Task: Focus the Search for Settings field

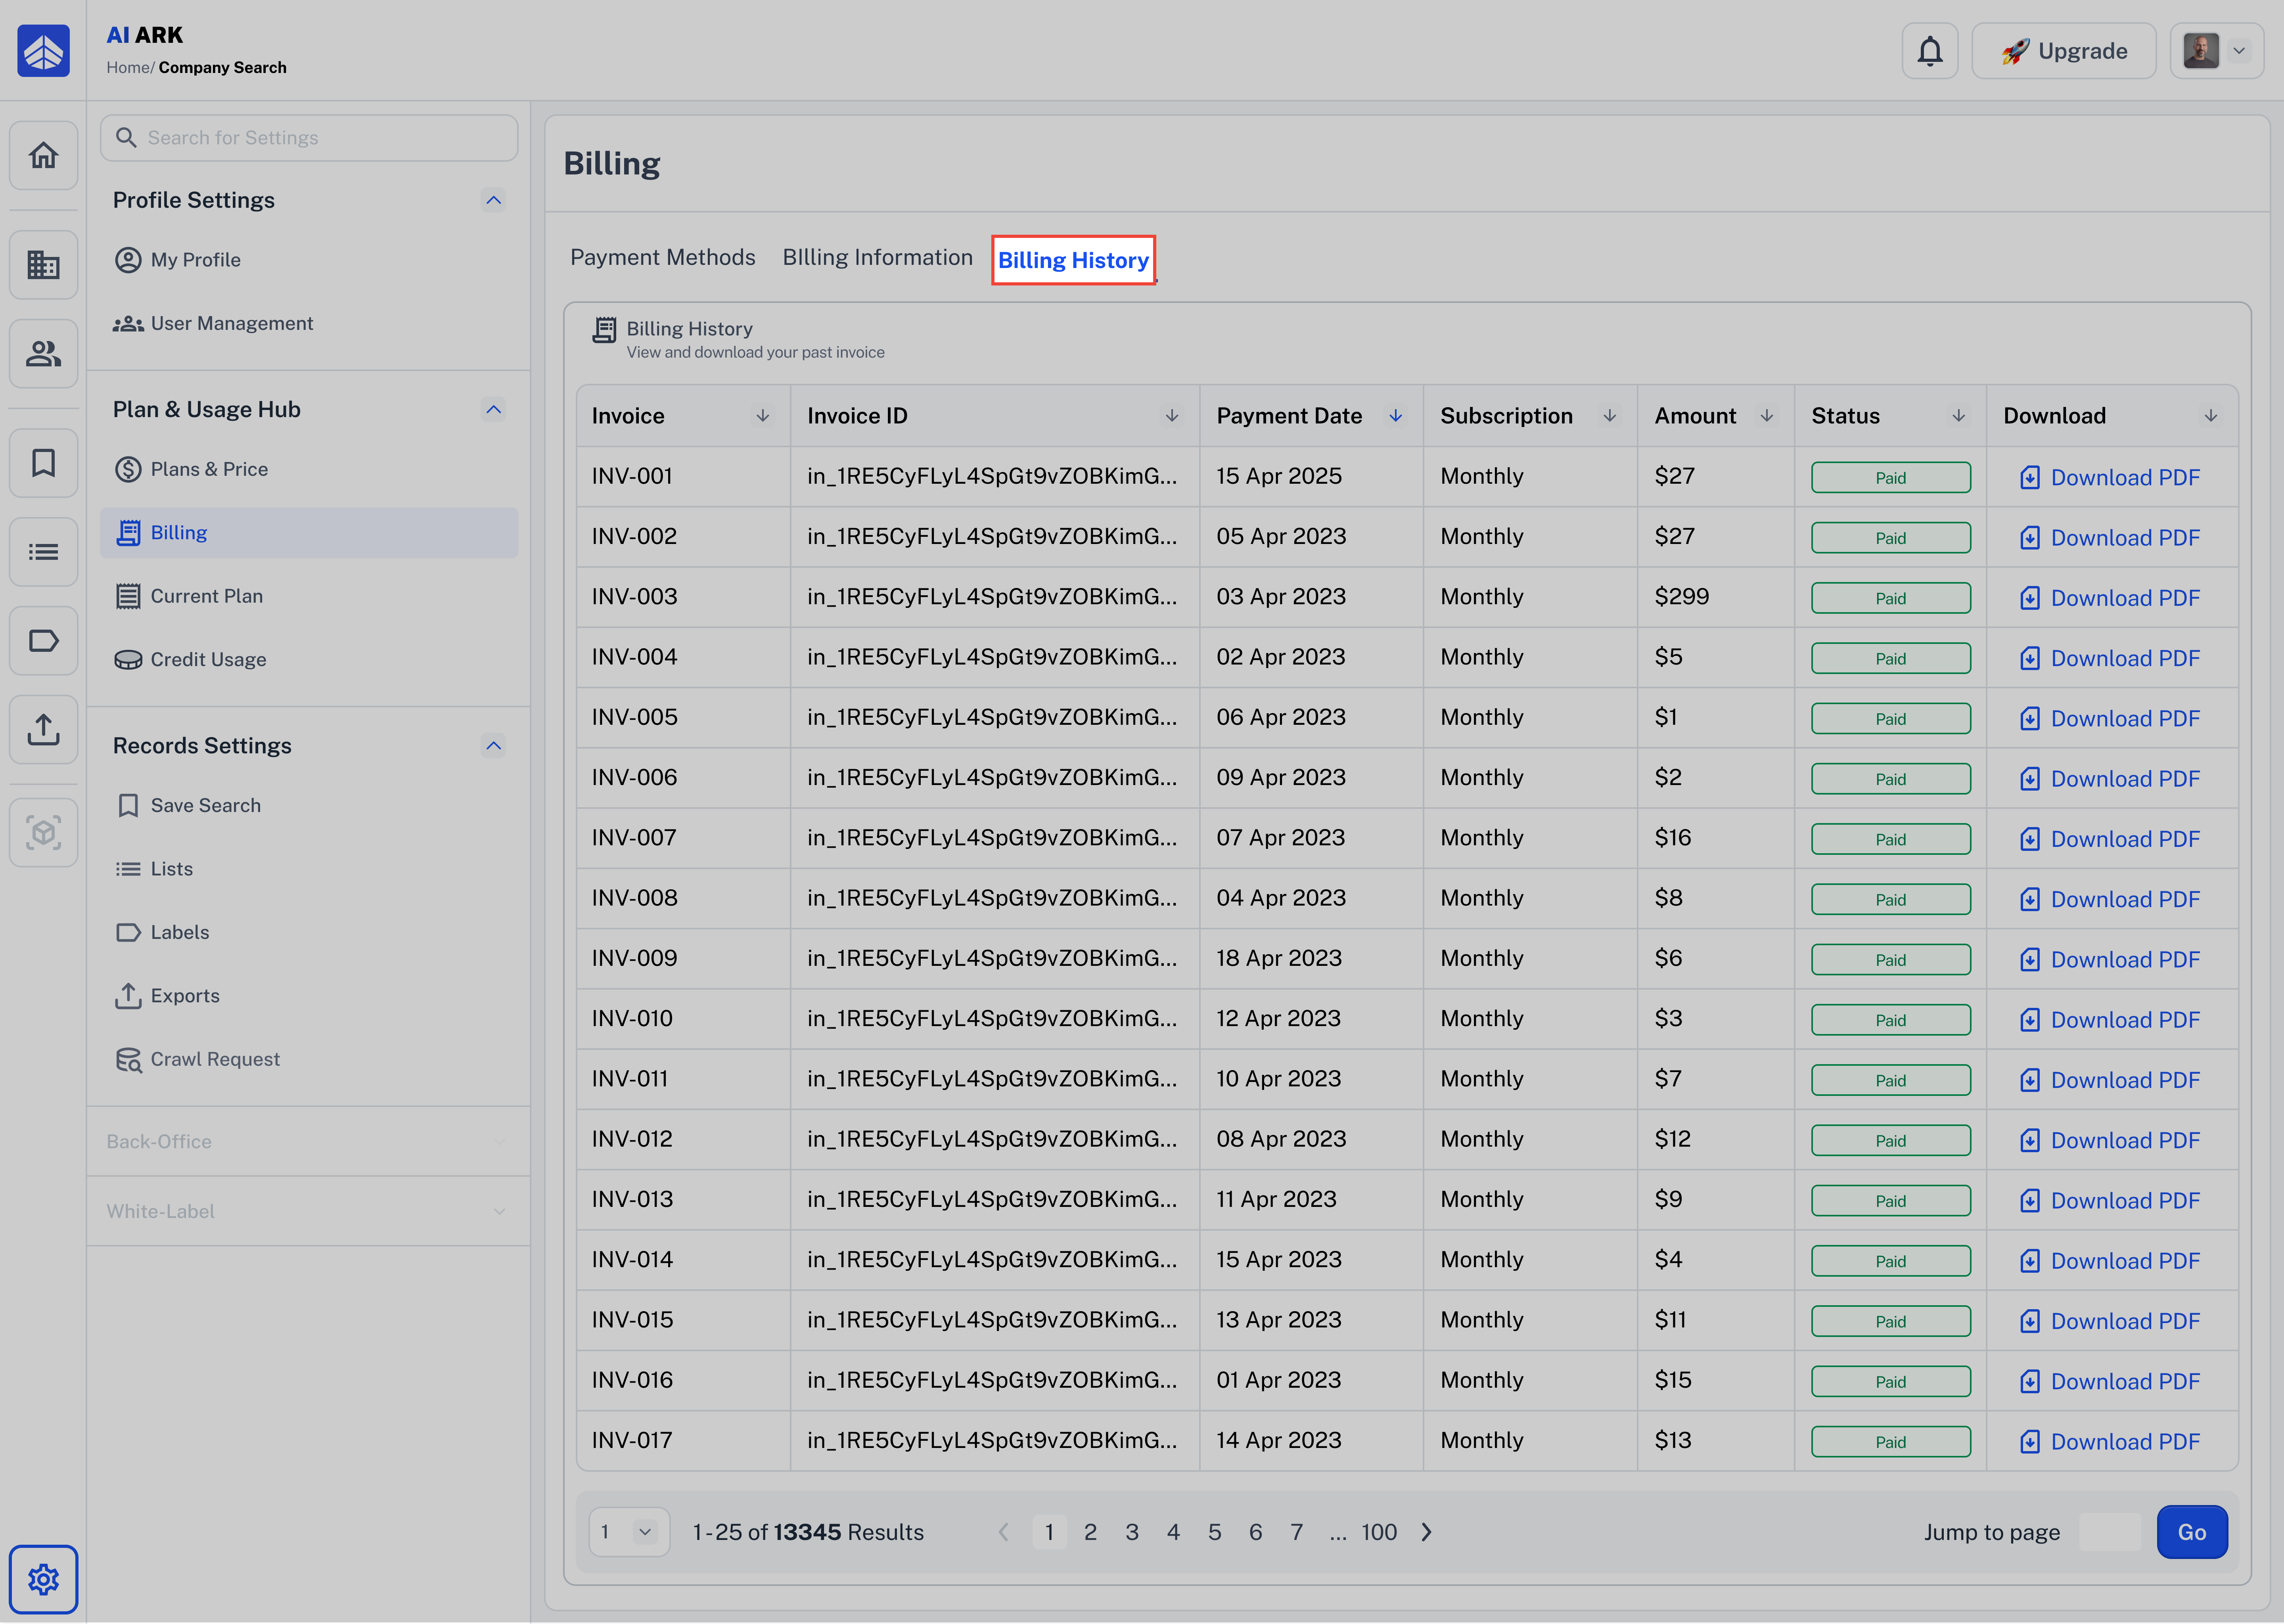Action: (x=308, y=138)
